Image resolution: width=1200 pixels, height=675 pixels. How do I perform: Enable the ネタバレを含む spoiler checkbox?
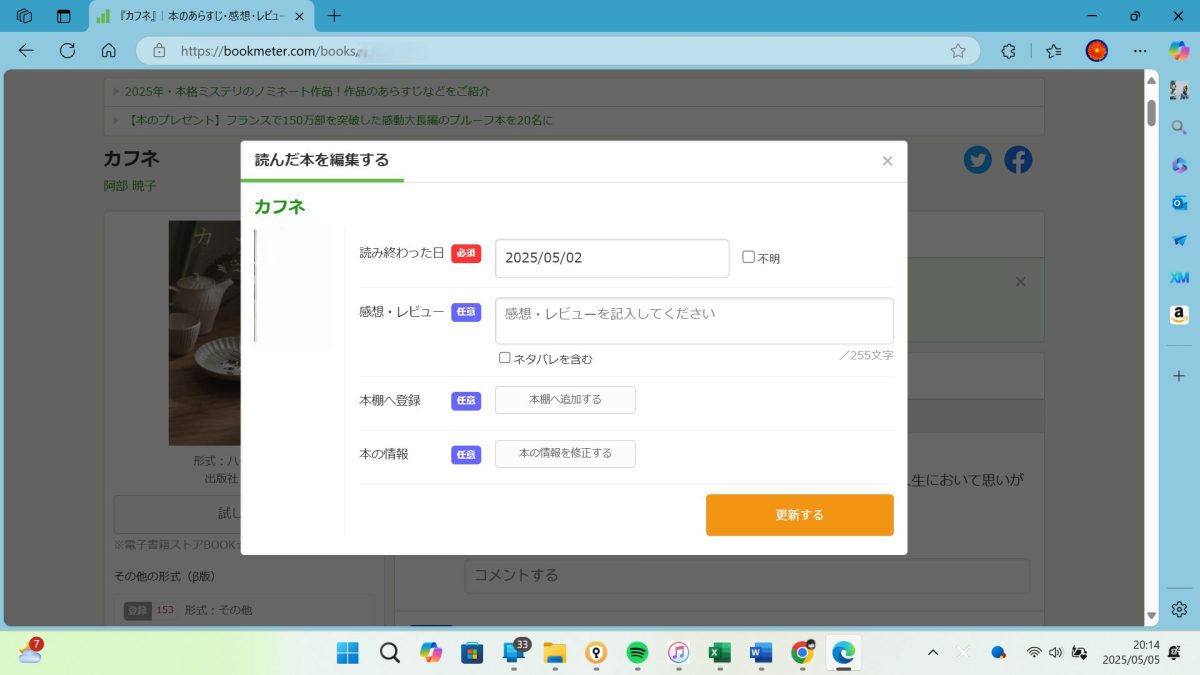[x=505, y=358]
